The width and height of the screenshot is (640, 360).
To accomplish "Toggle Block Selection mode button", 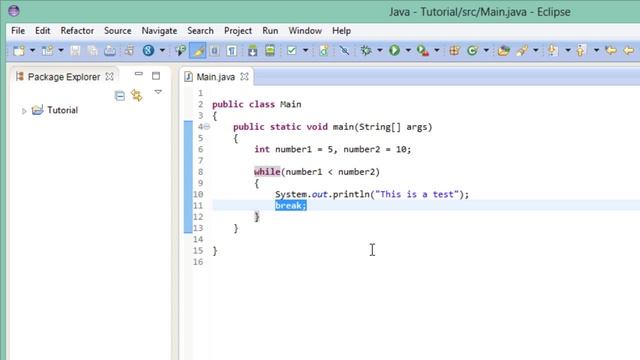I will point(215,51).
